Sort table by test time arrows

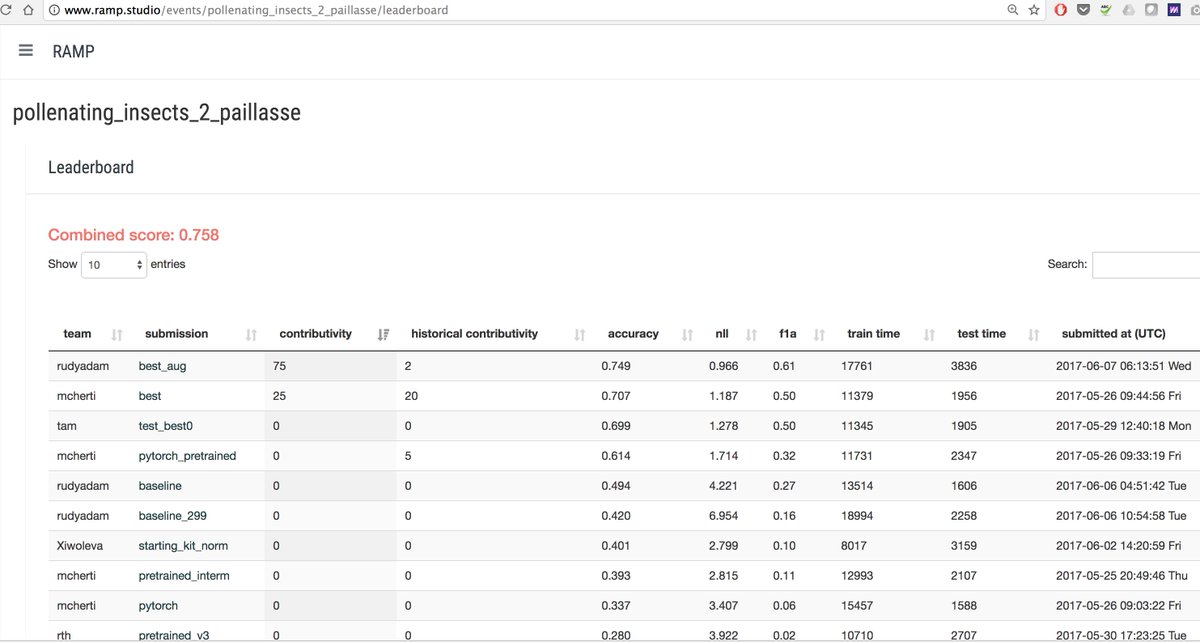pyautogui.click(x=1034, y=334)
